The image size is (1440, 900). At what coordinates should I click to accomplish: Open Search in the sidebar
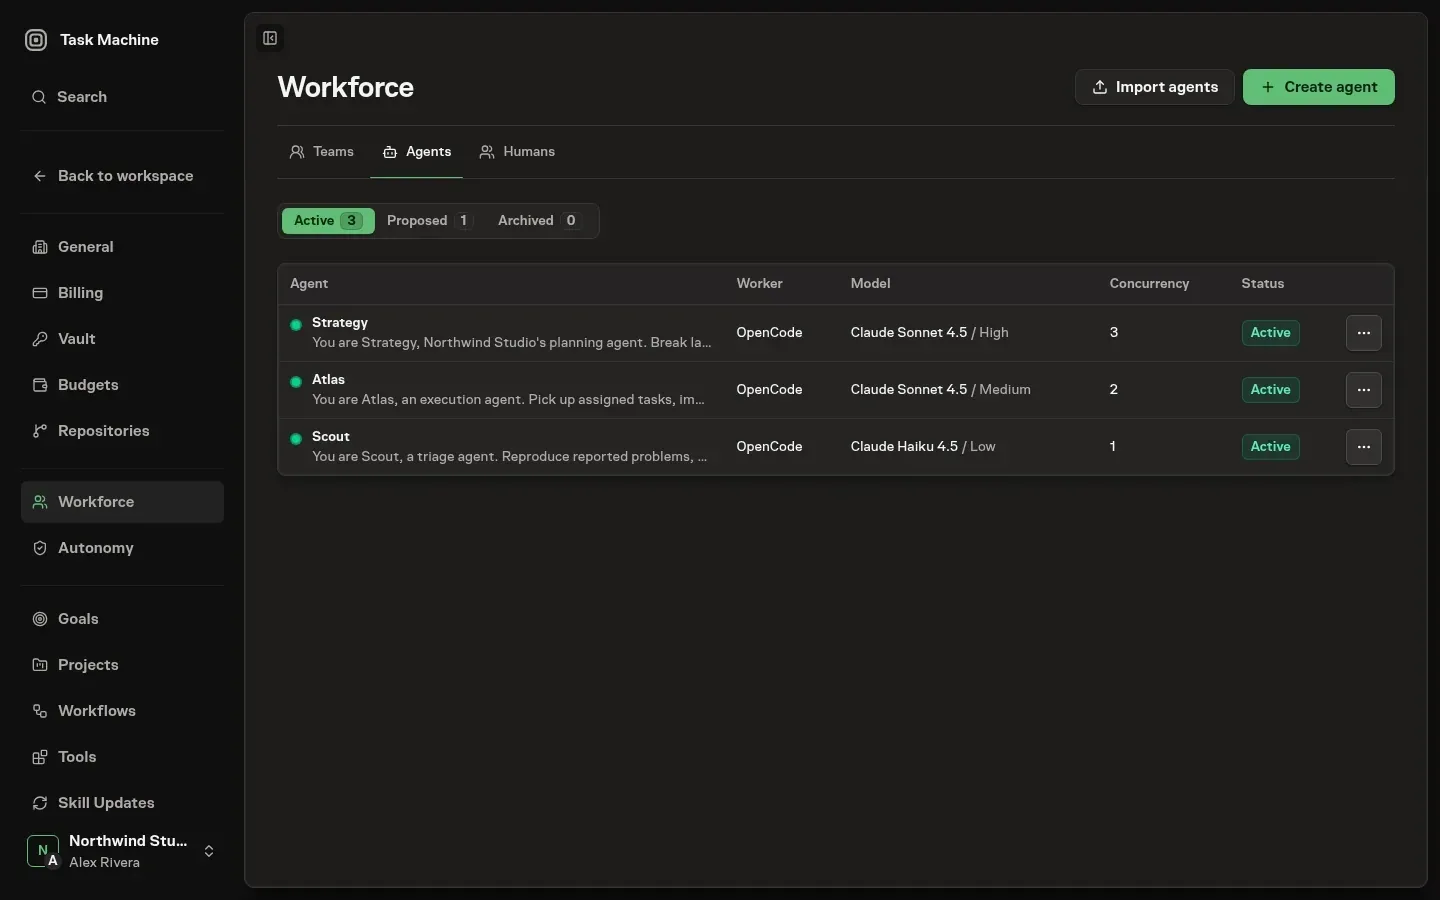(122, 97)
